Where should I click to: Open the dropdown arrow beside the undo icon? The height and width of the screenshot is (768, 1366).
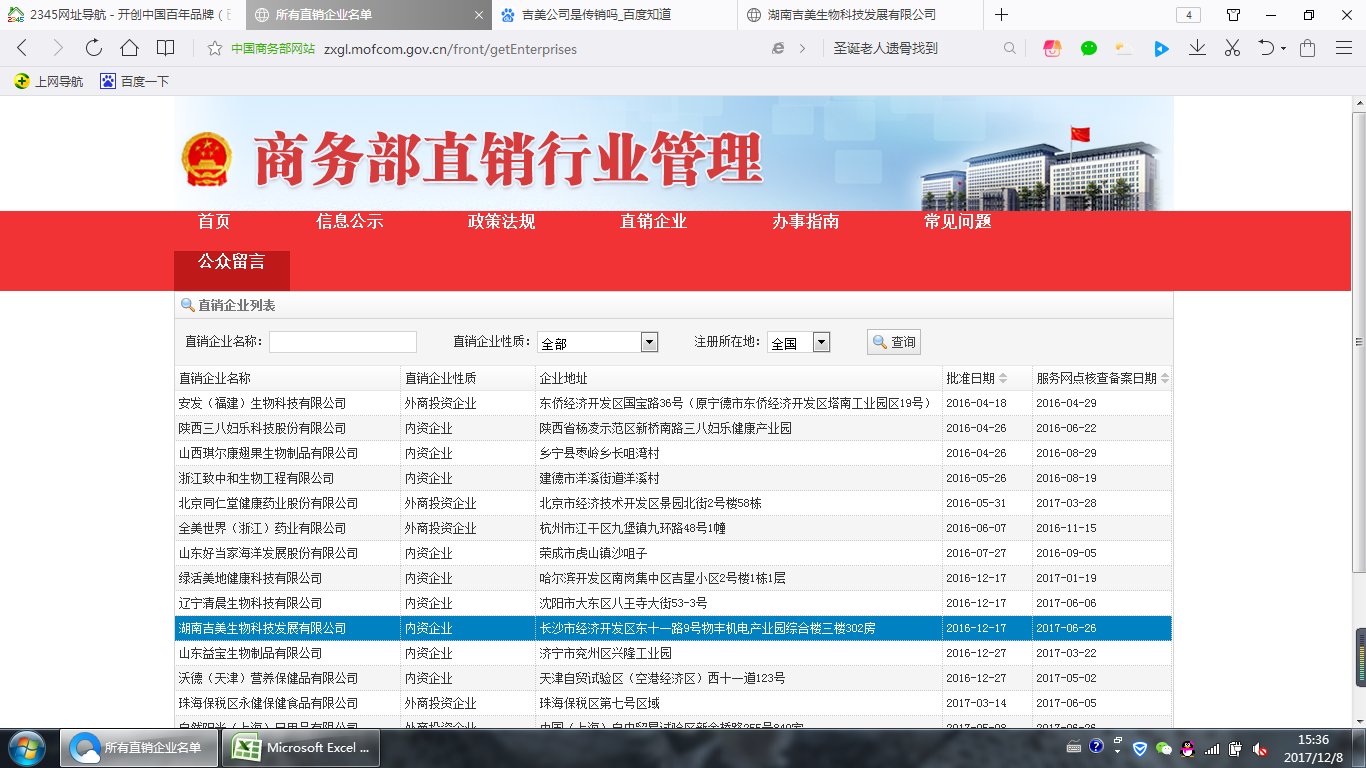[1283, 48]
